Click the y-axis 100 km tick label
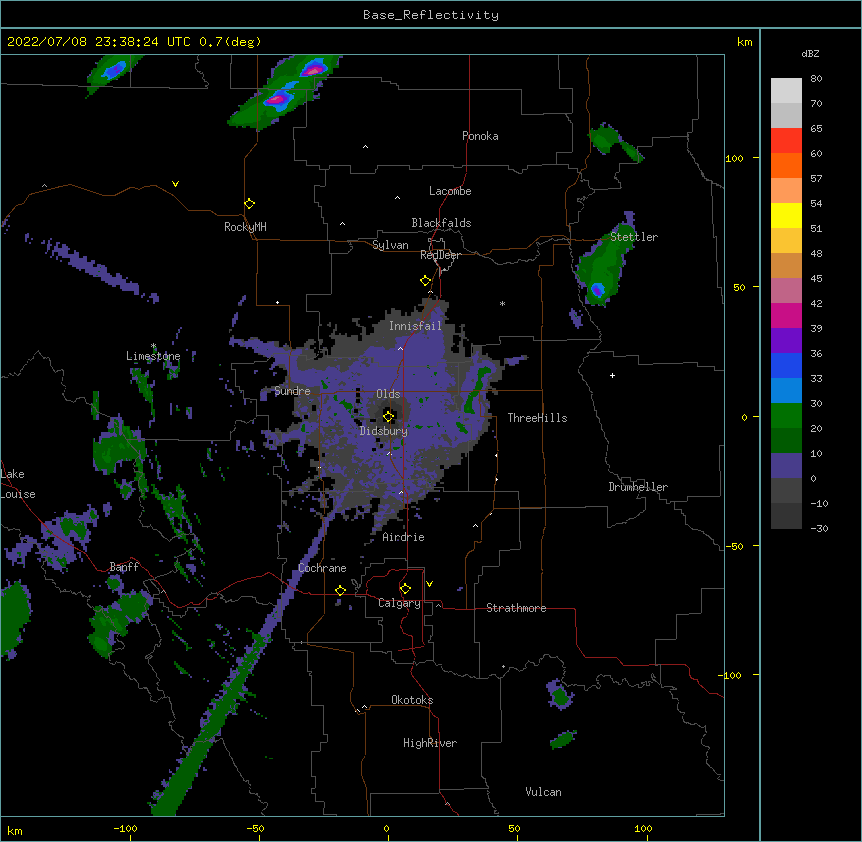Image resolution: width=862 pixels, height=842 pixels. click(734, 159)
